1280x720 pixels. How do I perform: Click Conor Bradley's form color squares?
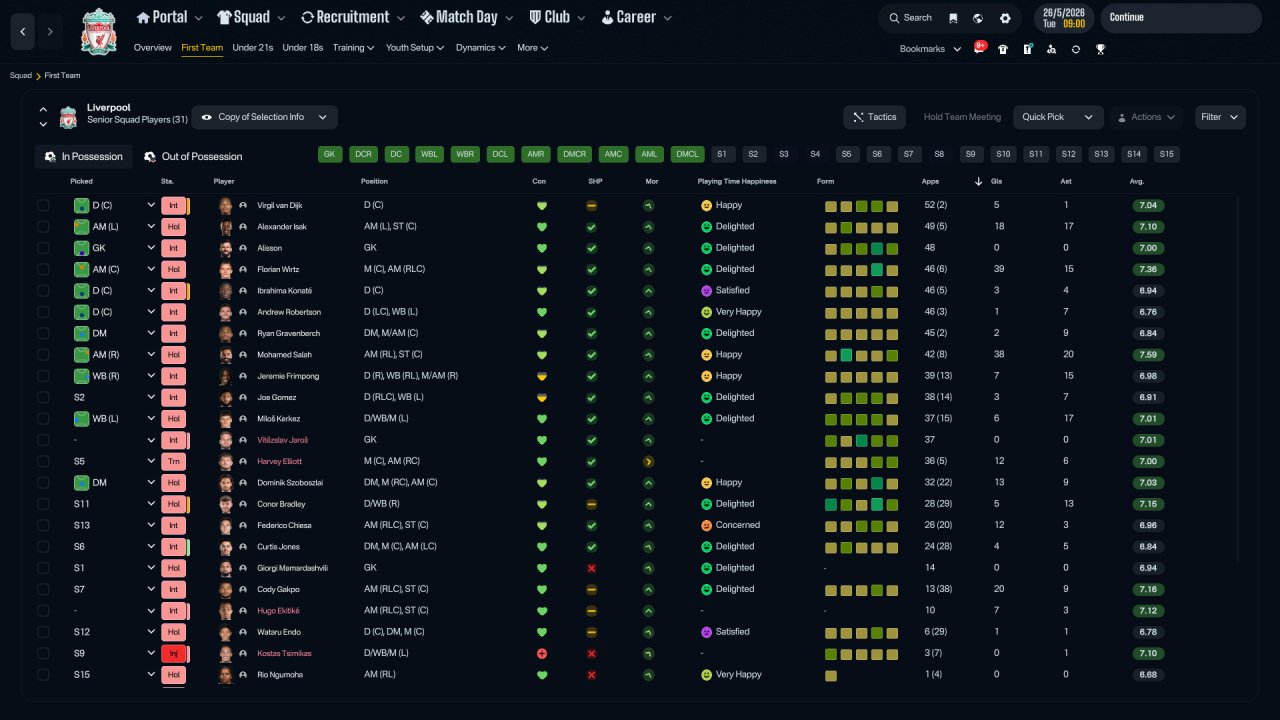coord(861,504)
